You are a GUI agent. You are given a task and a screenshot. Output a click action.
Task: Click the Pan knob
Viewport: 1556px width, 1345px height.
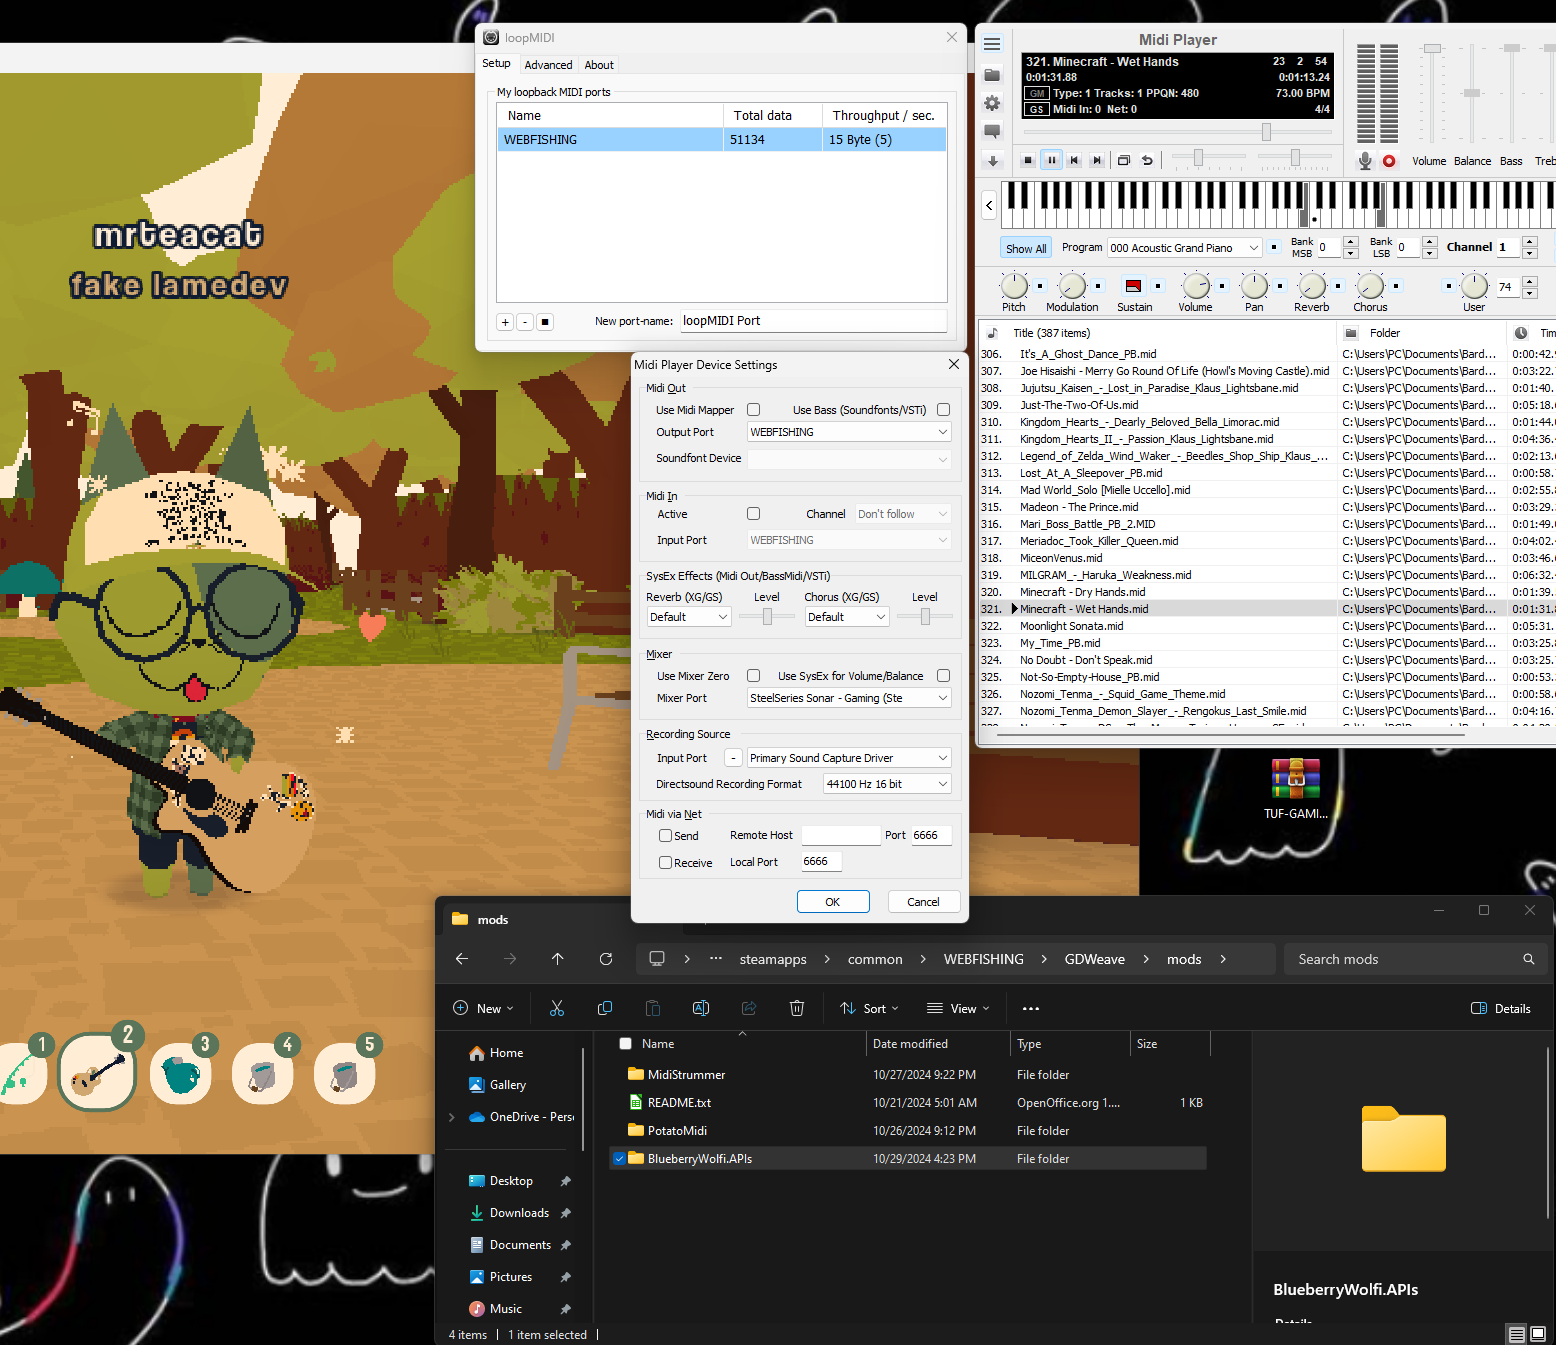pyautogui.click(x=1254, y=286)
